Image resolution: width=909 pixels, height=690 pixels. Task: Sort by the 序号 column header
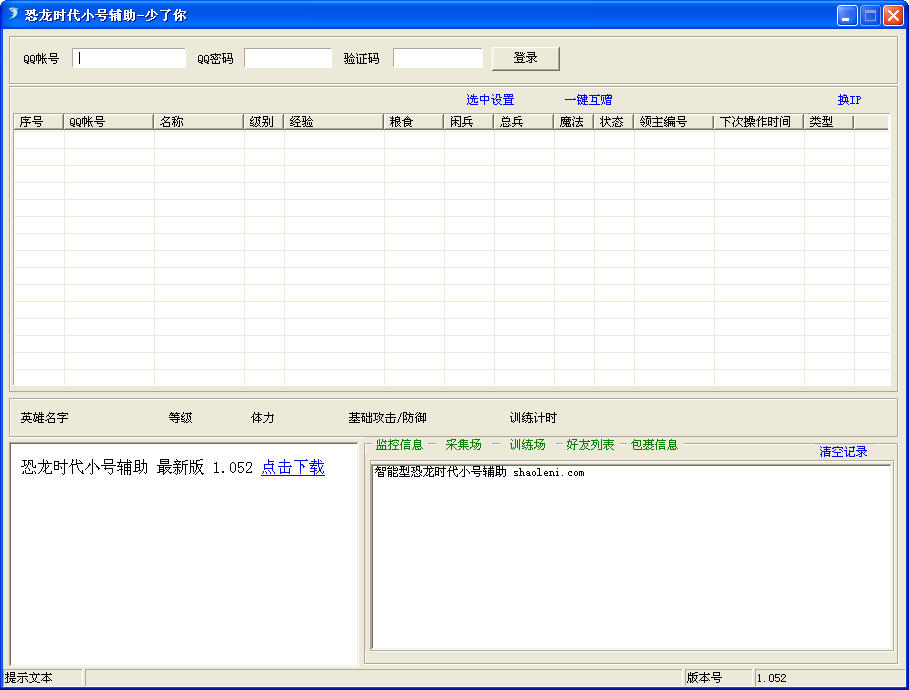(x=38, y=122)
